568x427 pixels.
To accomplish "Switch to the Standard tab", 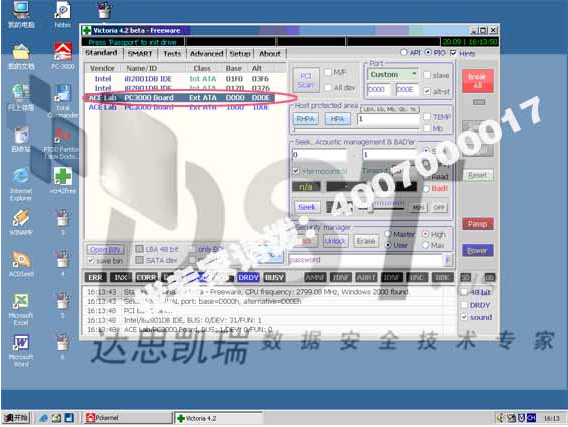I will pos(101,53).
